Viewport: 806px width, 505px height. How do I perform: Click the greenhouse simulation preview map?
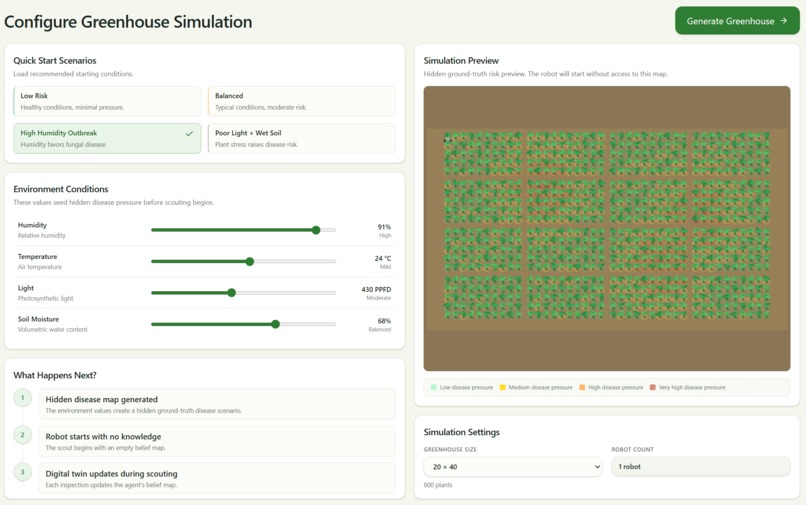click(607, 228)
